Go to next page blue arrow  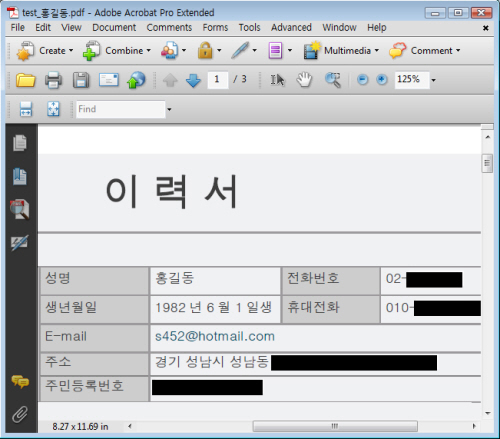click(193, 80)
